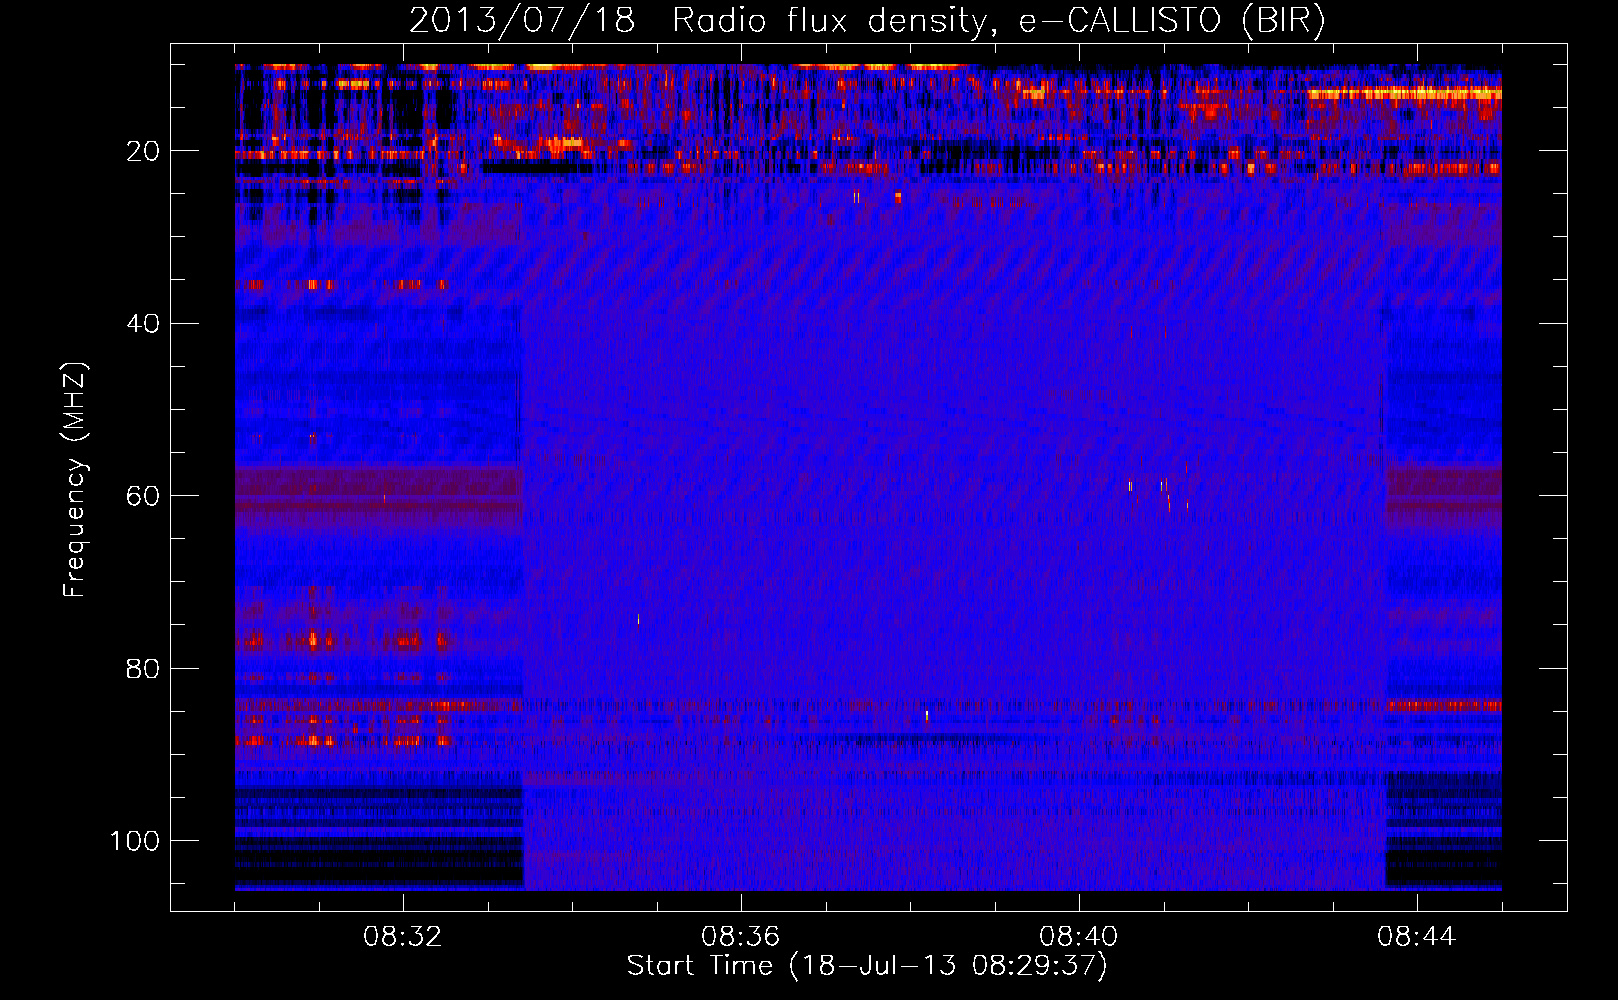Click the '08:44' time tick label
This screenshot has width=1618, height=1000.
(1417, 937)
